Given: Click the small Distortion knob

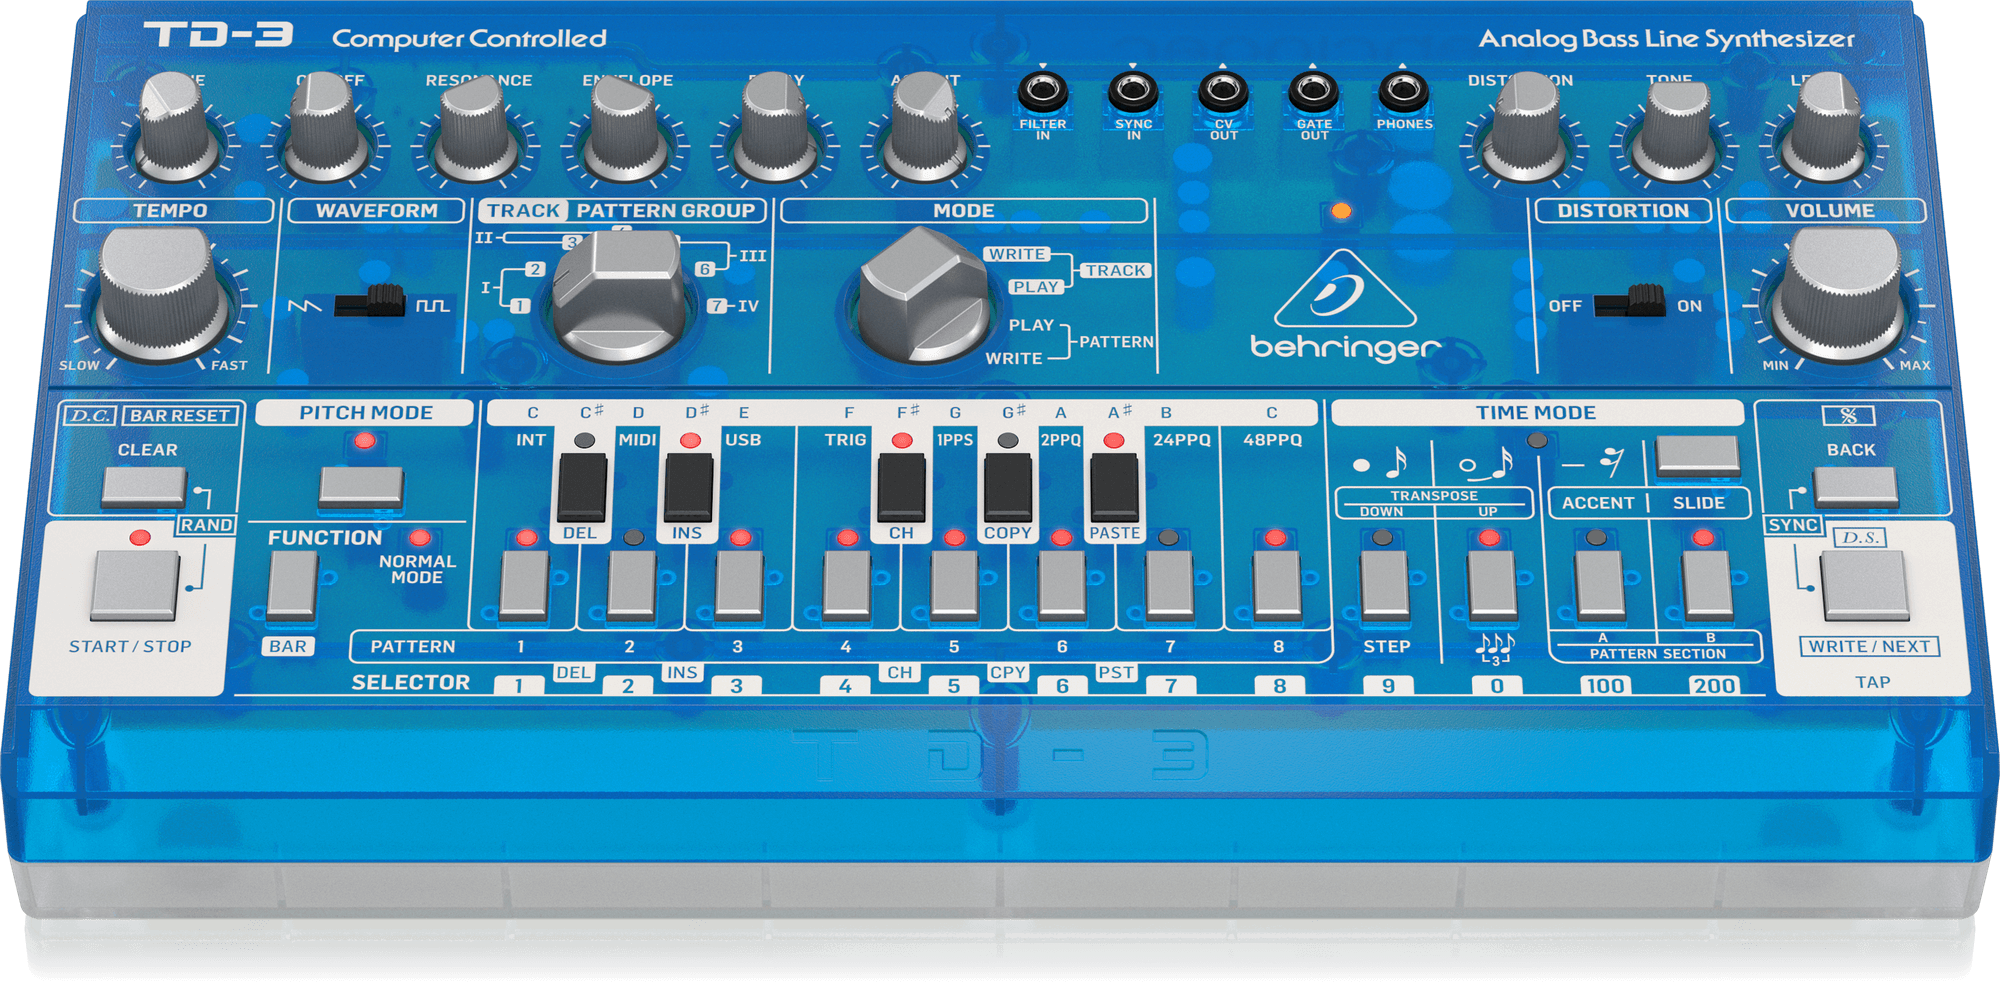Looking at the screenshot, I should tap(1524, 127).
